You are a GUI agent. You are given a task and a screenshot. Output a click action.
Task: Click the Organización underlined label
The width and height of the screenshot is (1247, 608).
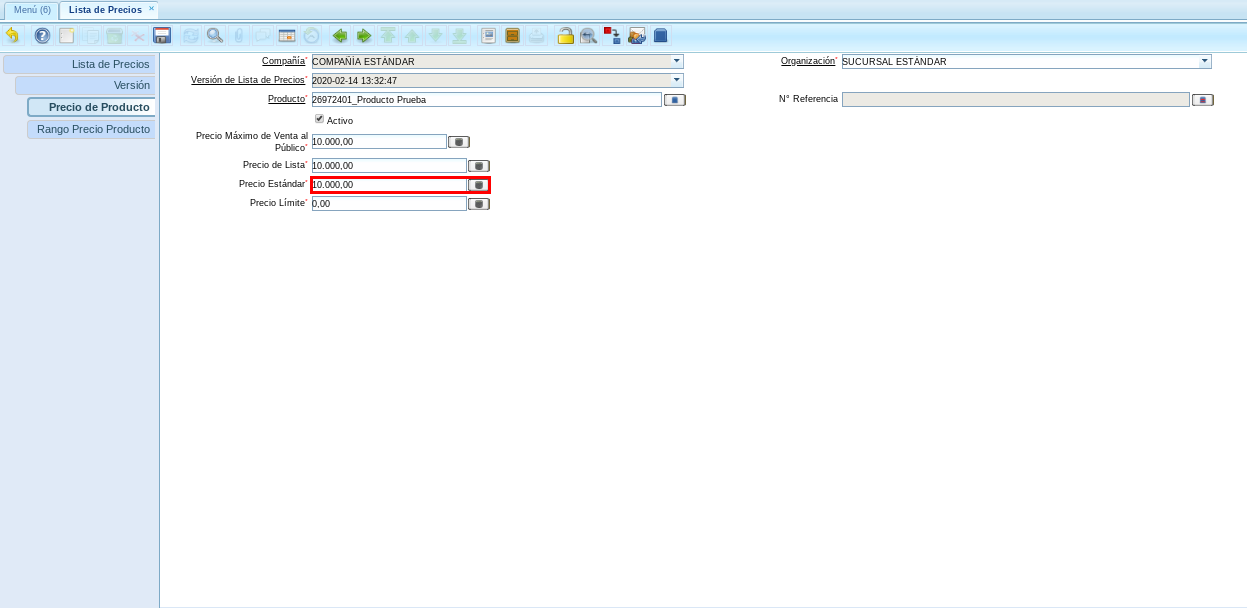(x=808, y=61)
